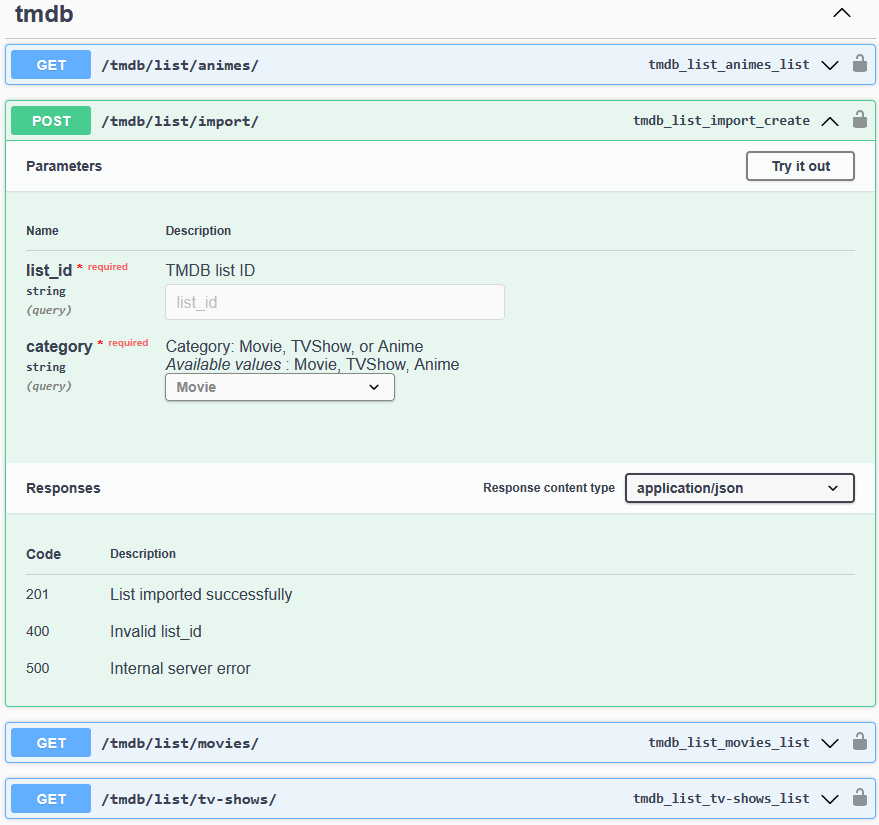
Task: Click 'Invalid list_id' description
Action: tap(156, 632)
